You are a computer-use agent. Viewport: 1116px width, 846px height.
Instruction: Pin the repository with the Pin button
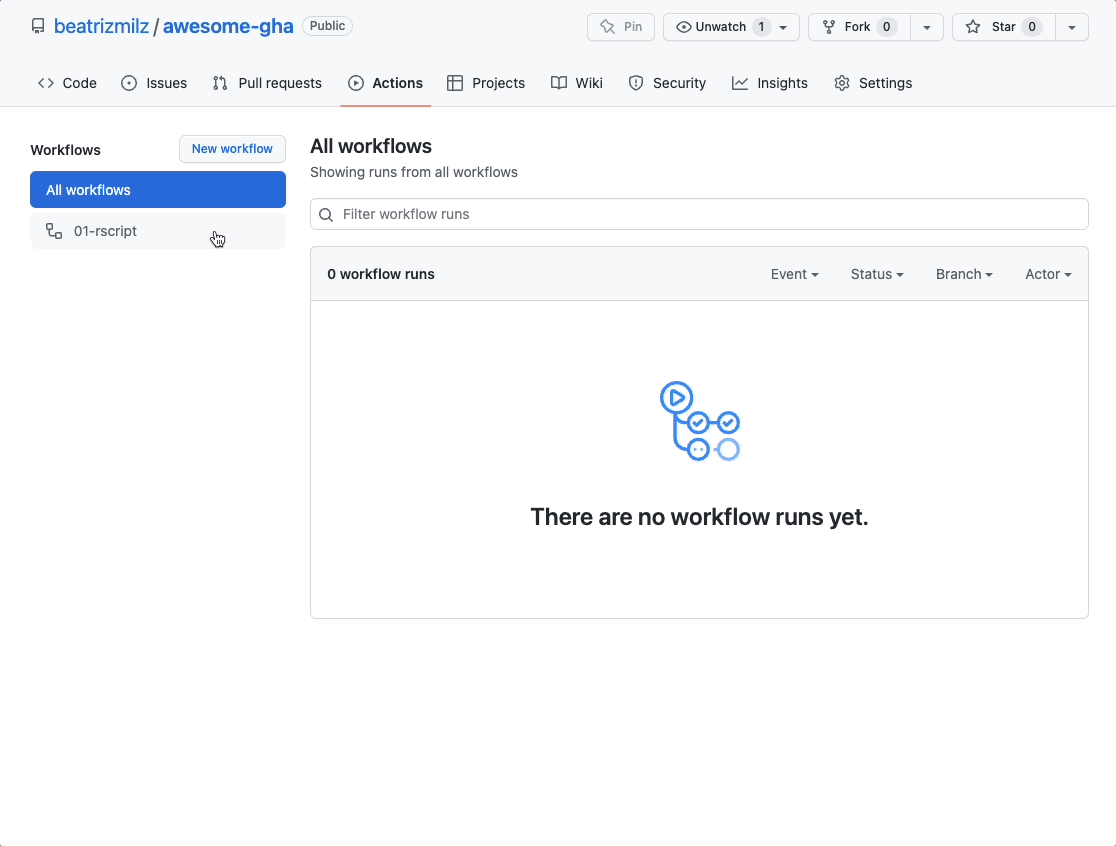(x=621, y=27)
